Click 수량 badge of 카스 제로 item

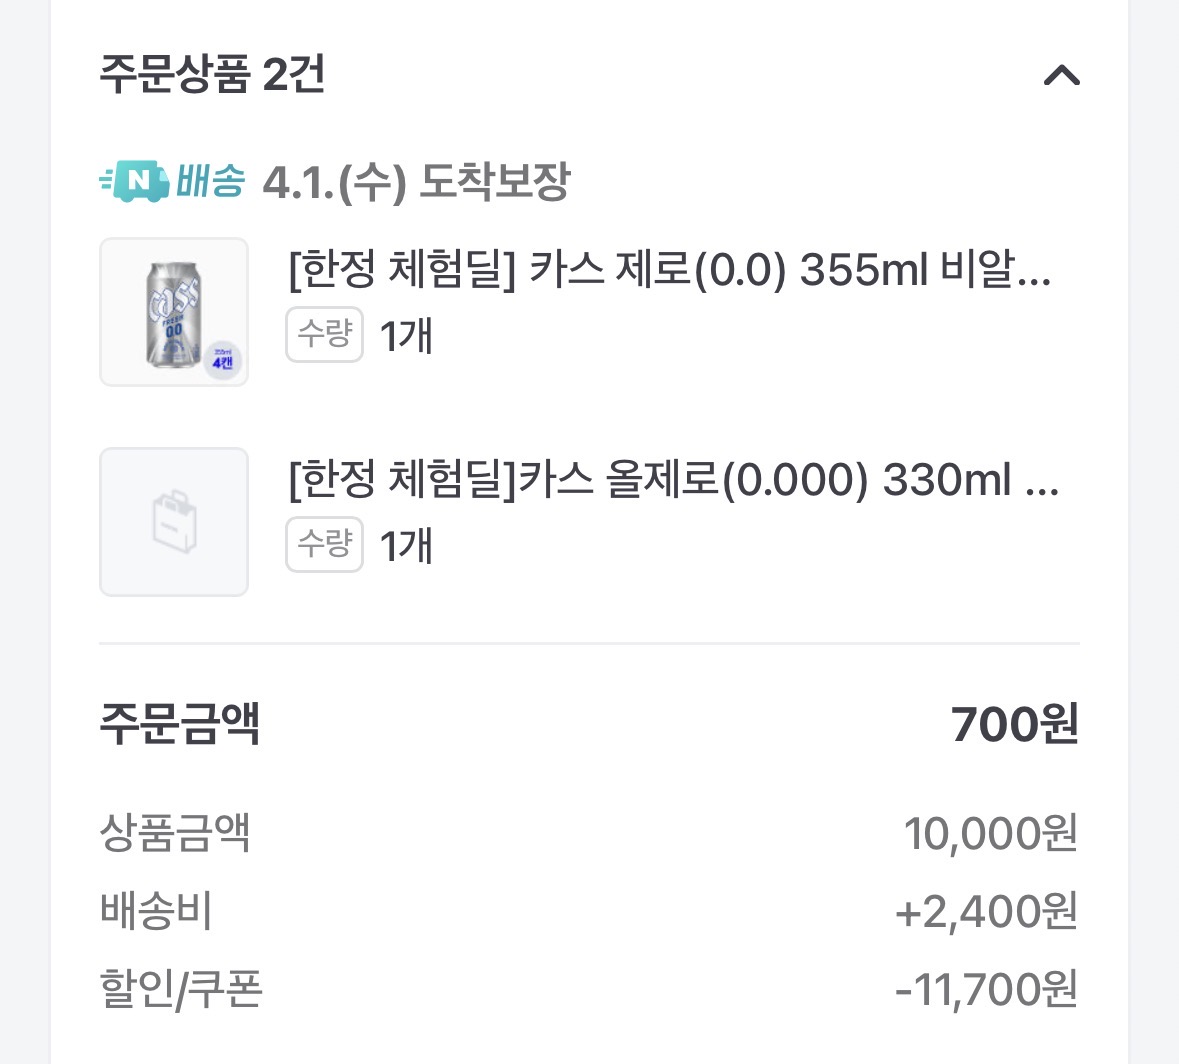coord(324,334)
